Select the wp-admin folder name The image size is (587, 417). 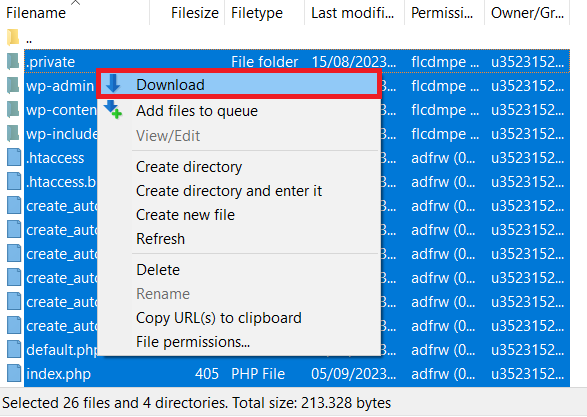tap(60, 86)
